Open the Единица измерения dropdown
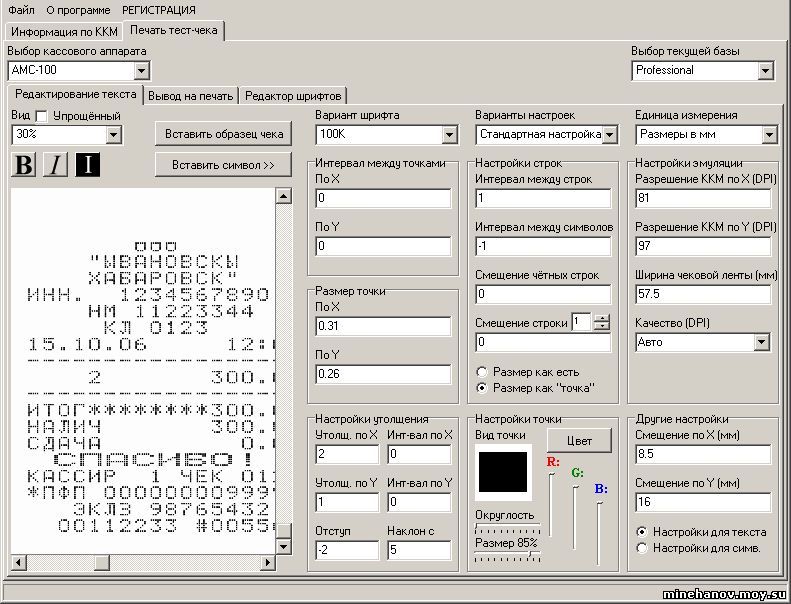 pos(769,135)
